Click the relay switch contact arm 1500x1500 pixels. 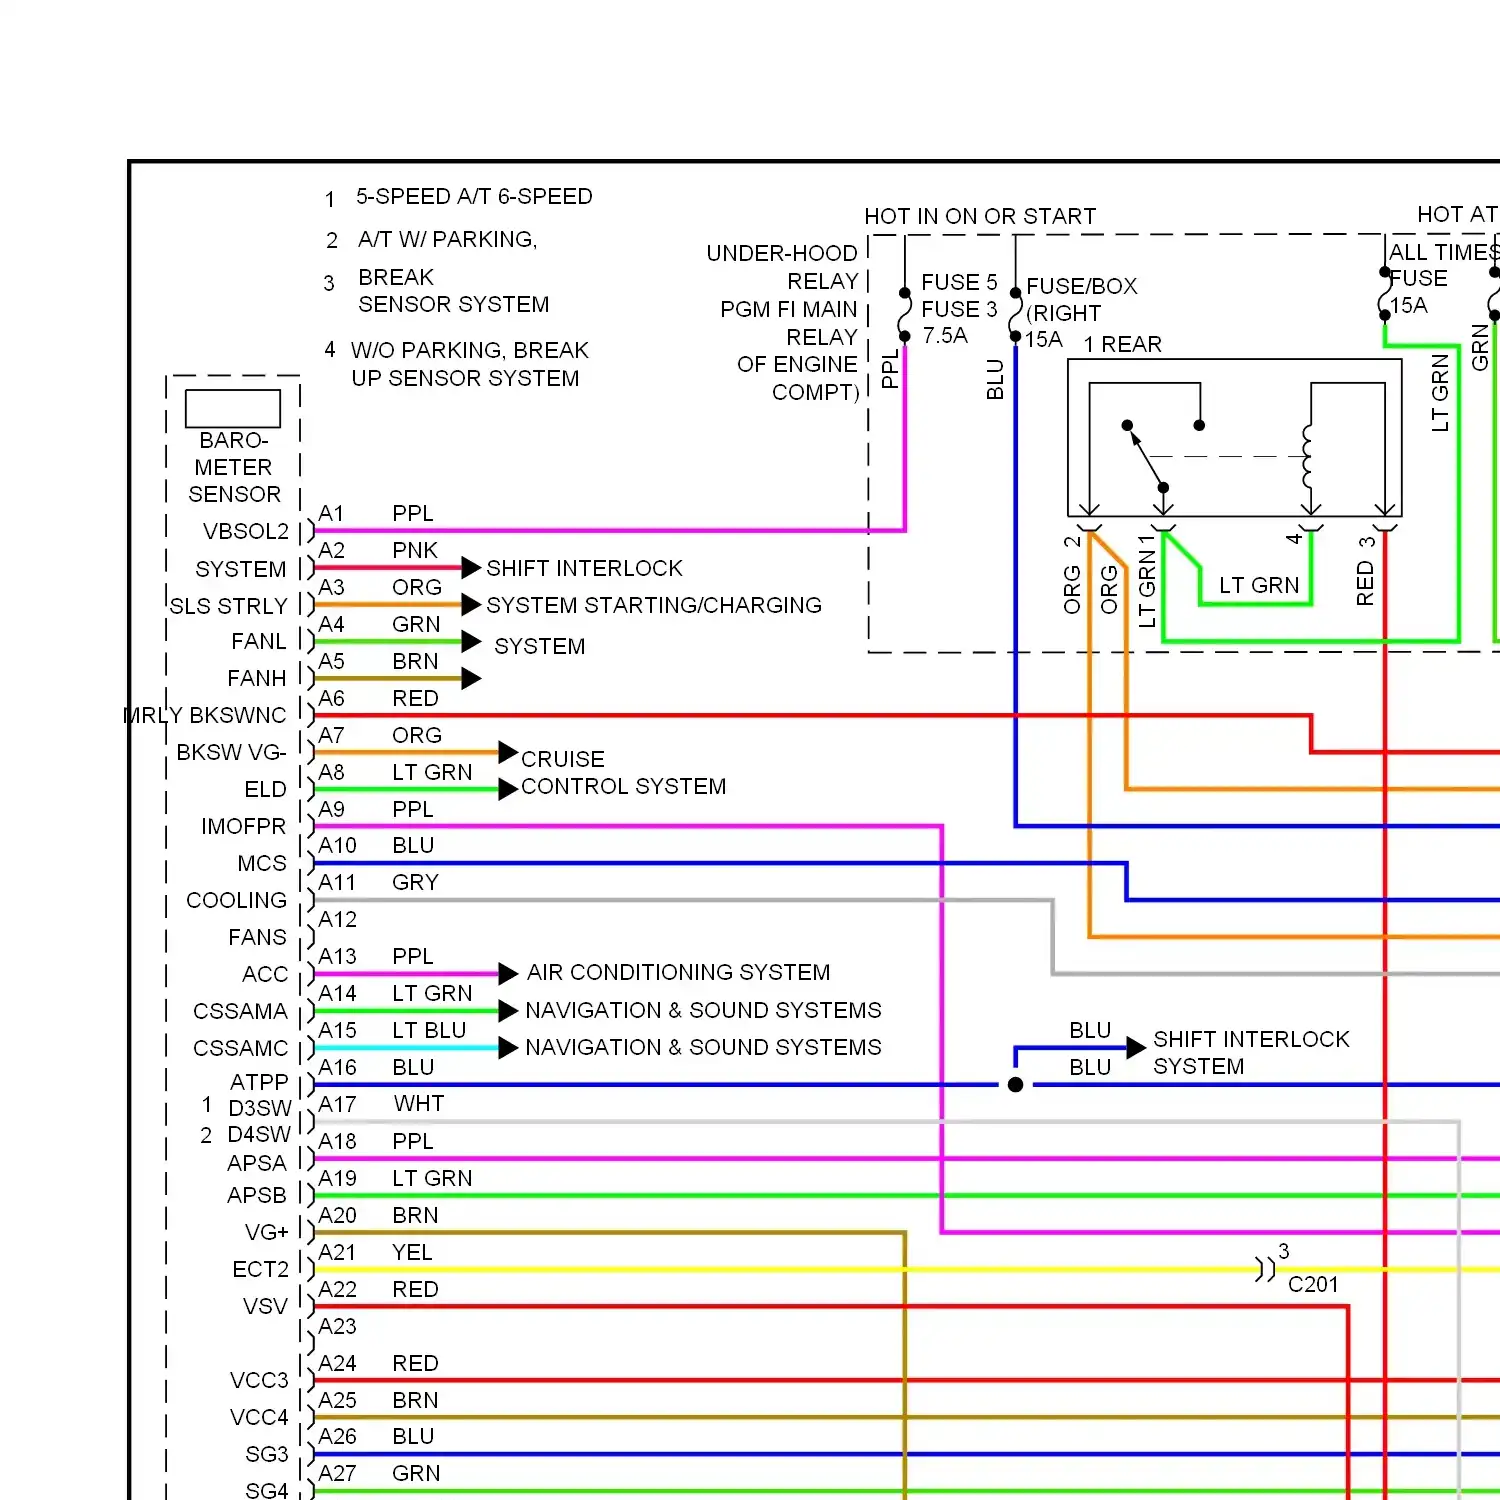(1145, 457)
